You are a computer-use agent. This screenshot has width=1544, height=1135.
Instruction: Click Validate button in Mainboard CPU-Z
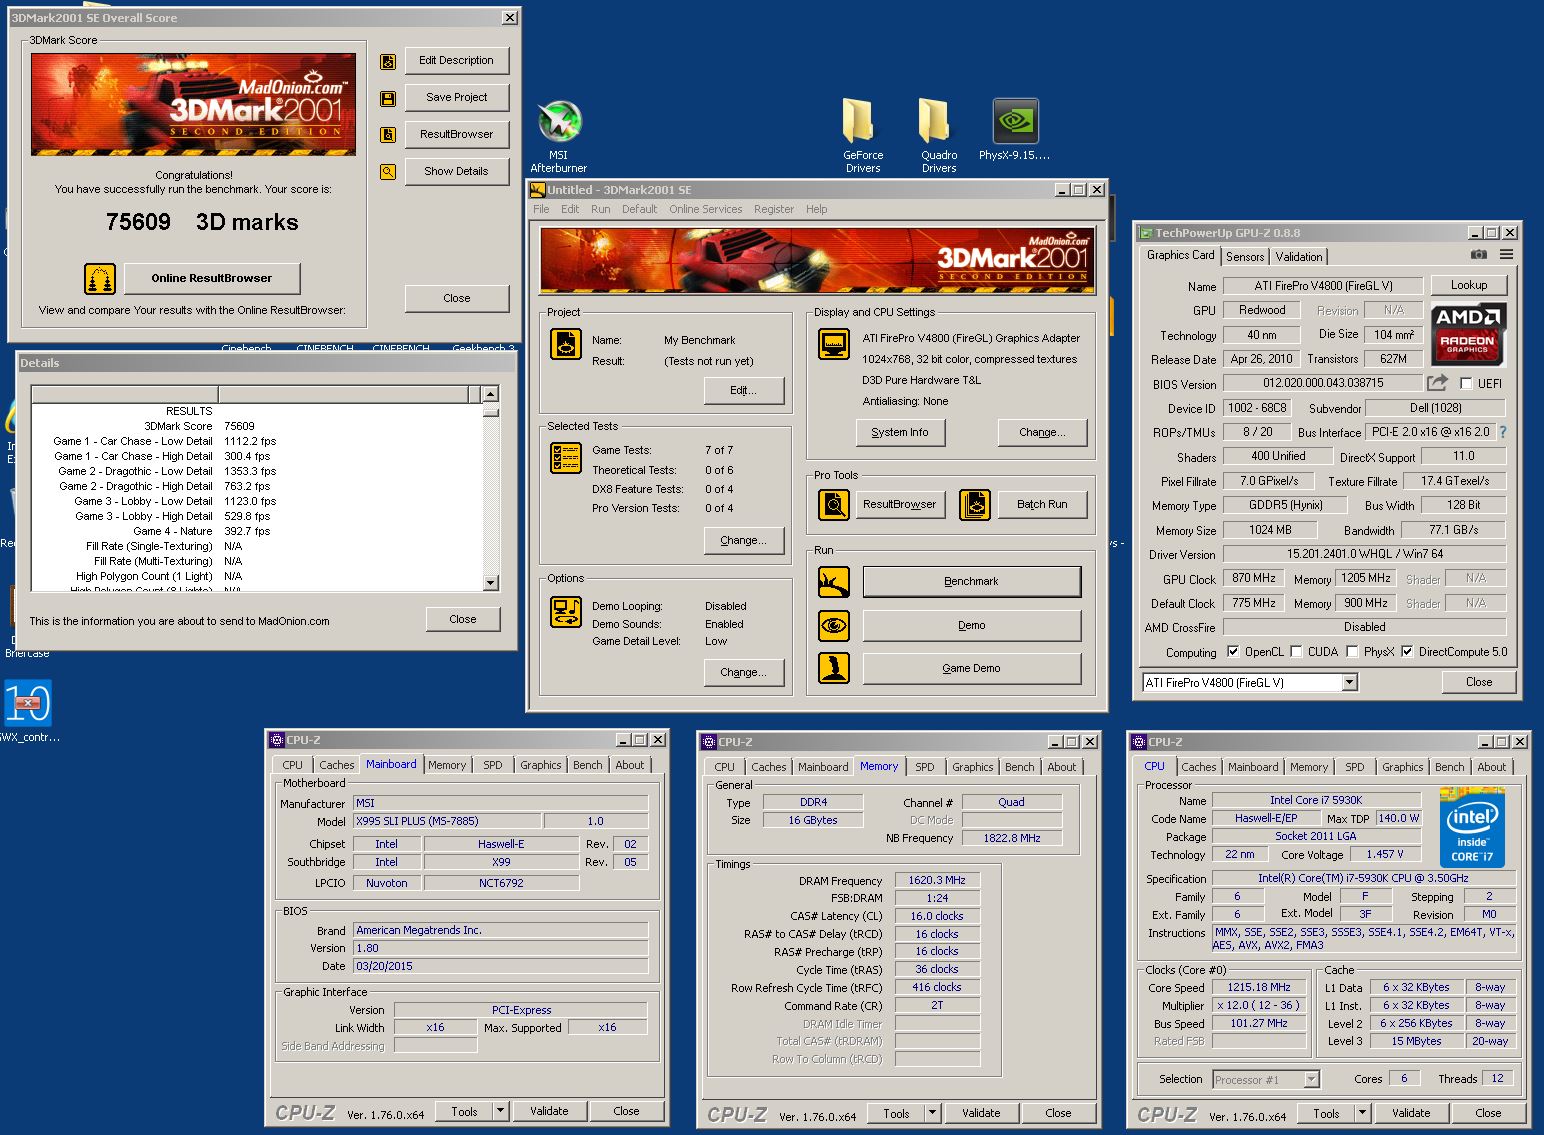coord(549,1111)
